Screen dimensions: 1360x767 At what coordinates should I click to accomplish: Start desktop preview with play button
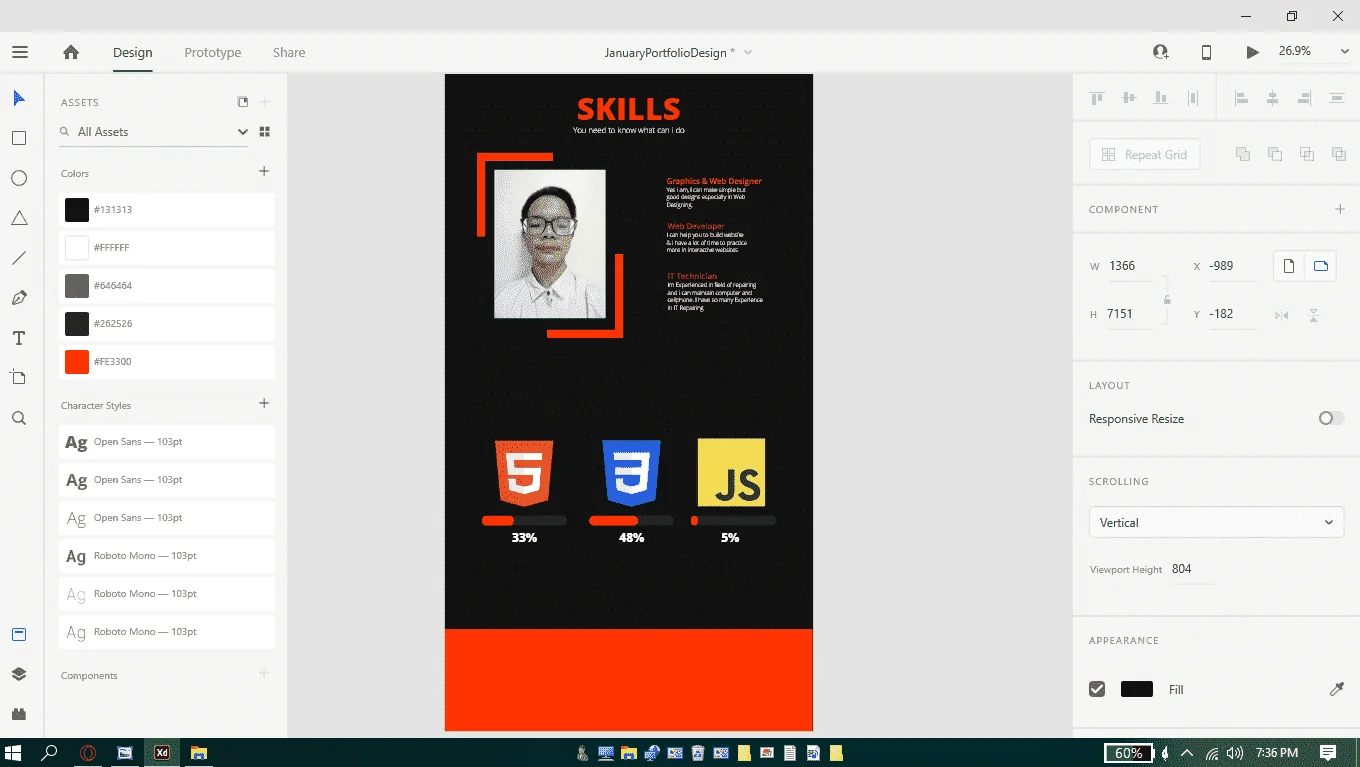(x=1252, y=52)
